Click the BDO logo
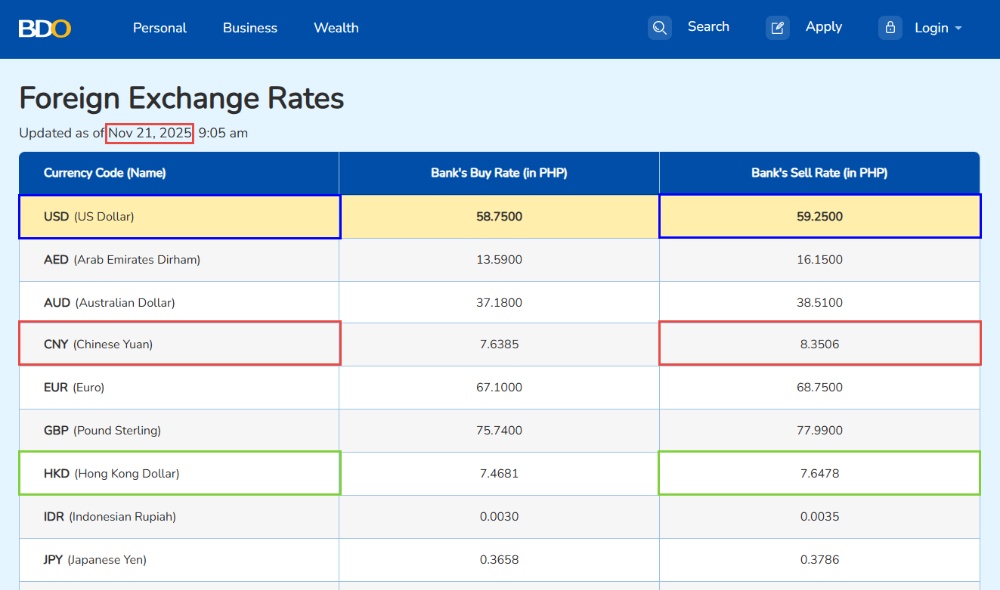 [x=45, y=28]
